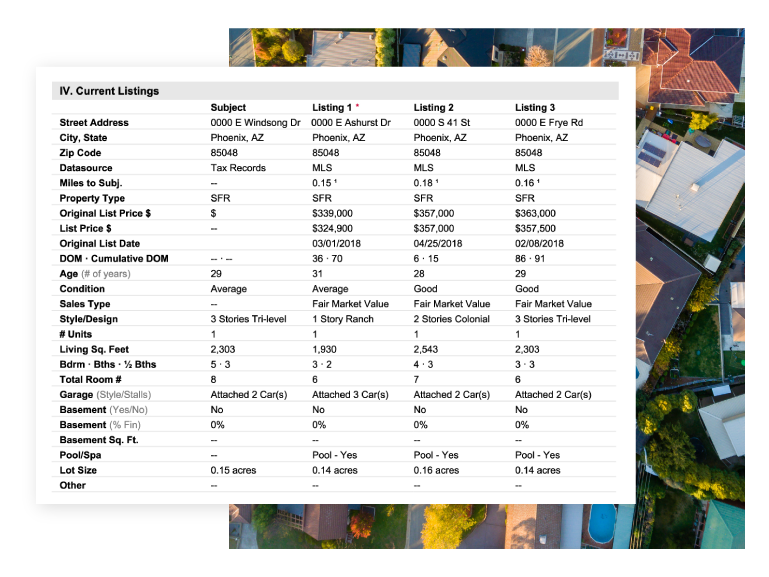769x577 pixels.
Task: Click the 'Garage (Style/Stalls)' row label
Action: coord(105,395)
